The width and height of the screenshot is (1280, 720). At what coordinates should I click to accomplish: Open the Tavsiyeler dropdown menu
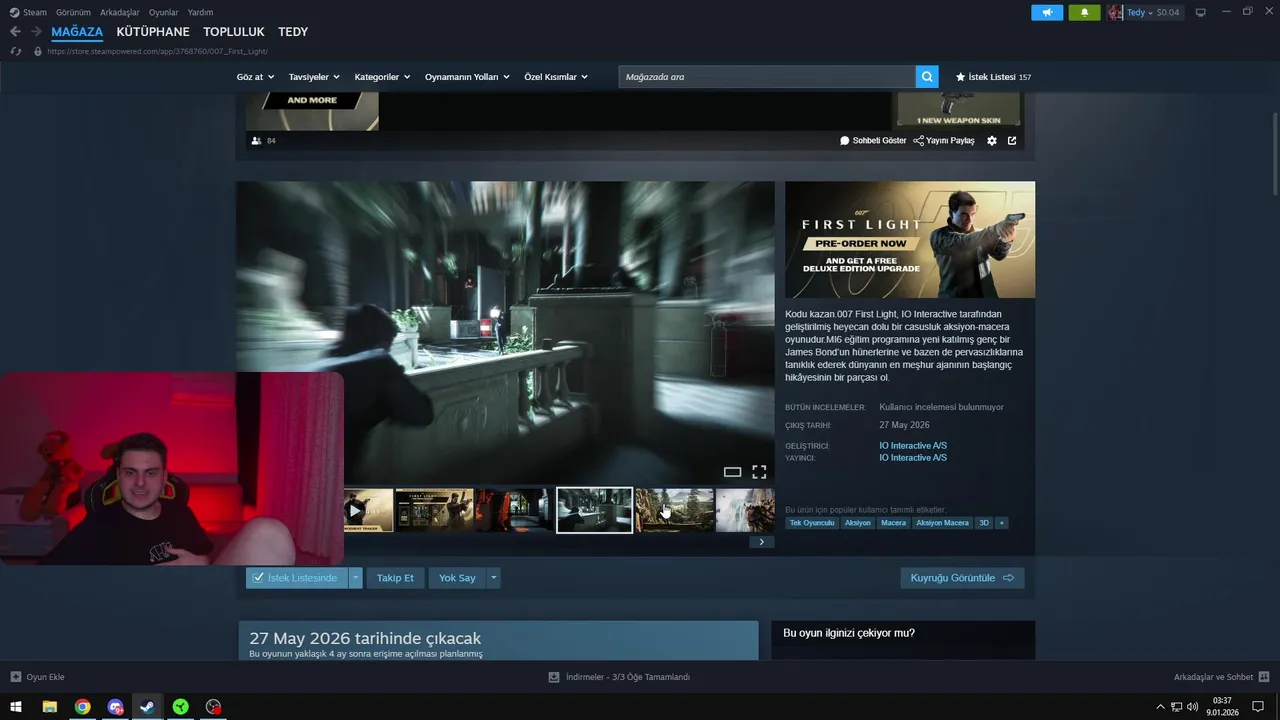pos(314,77)
